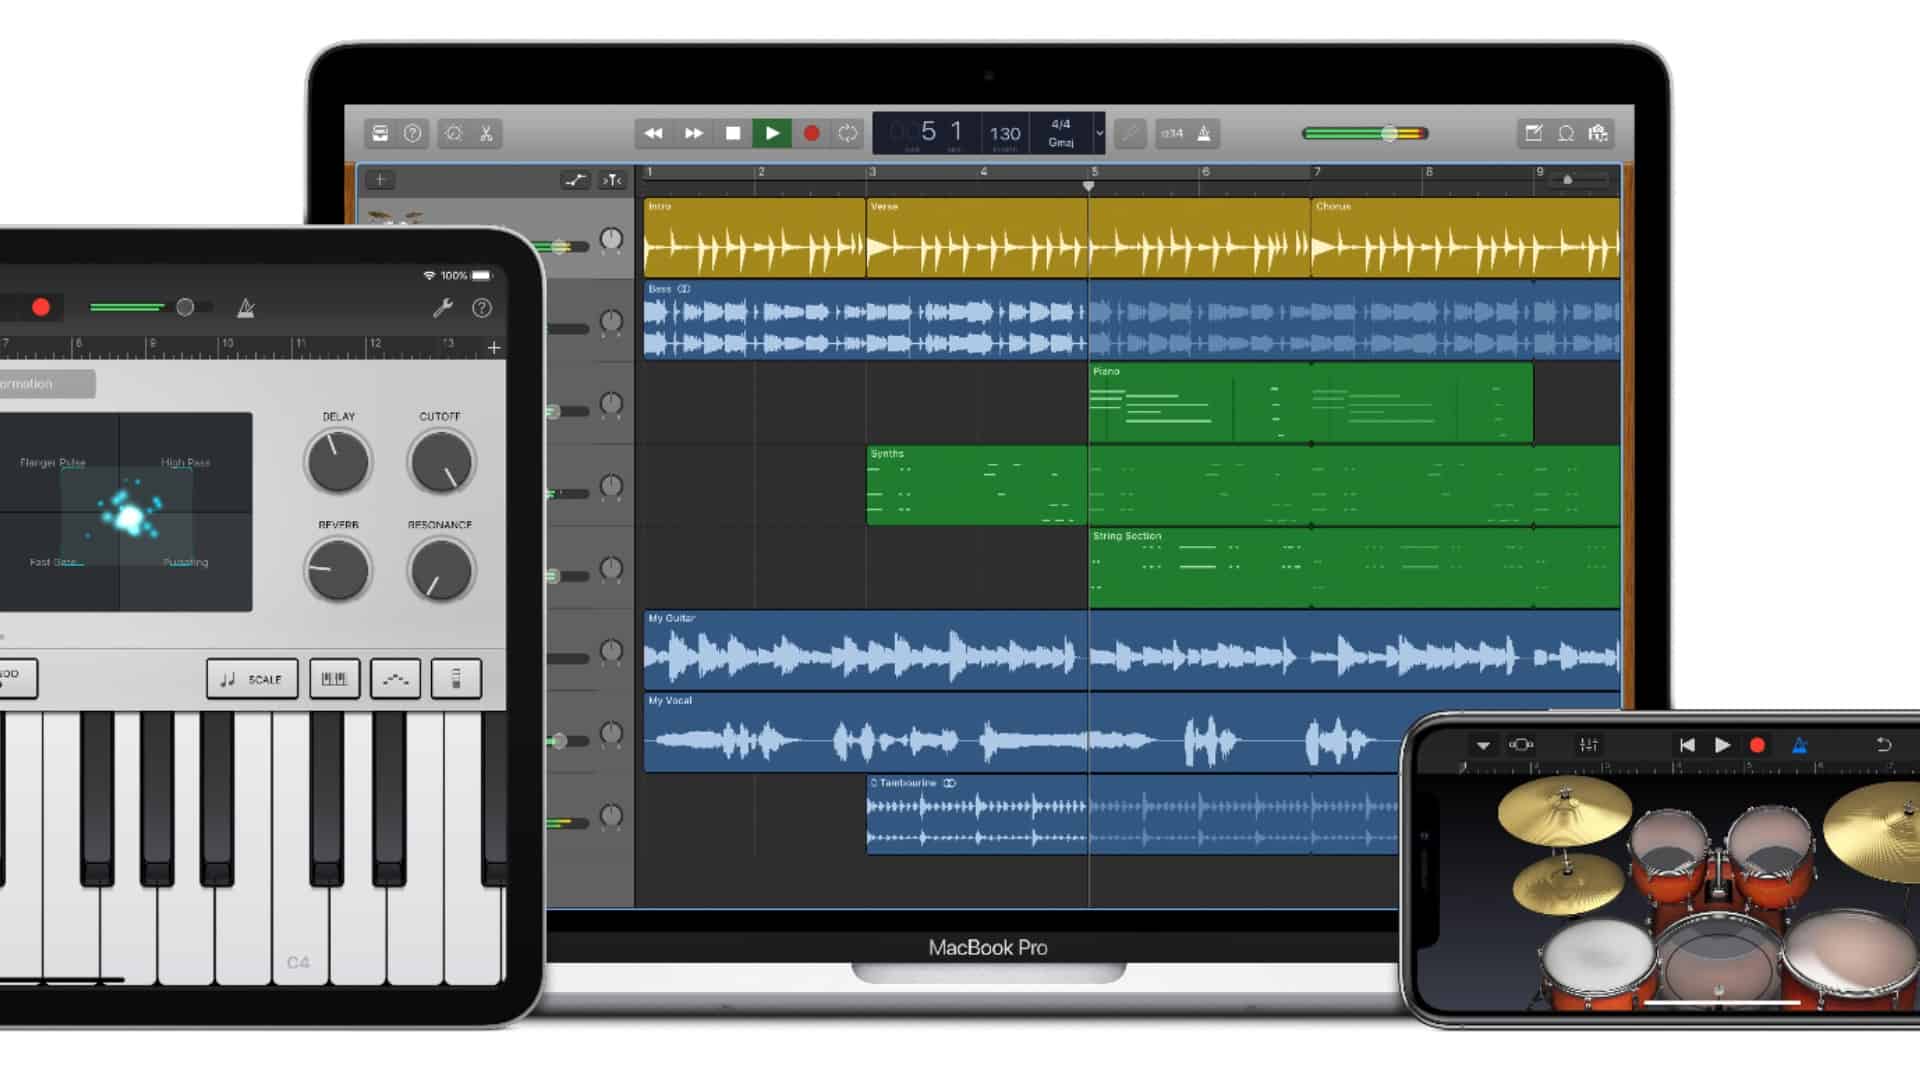The image size is (1920, 1080).
Task: Tap the SCALE button on iPad
Action: [x=252, y=679]
